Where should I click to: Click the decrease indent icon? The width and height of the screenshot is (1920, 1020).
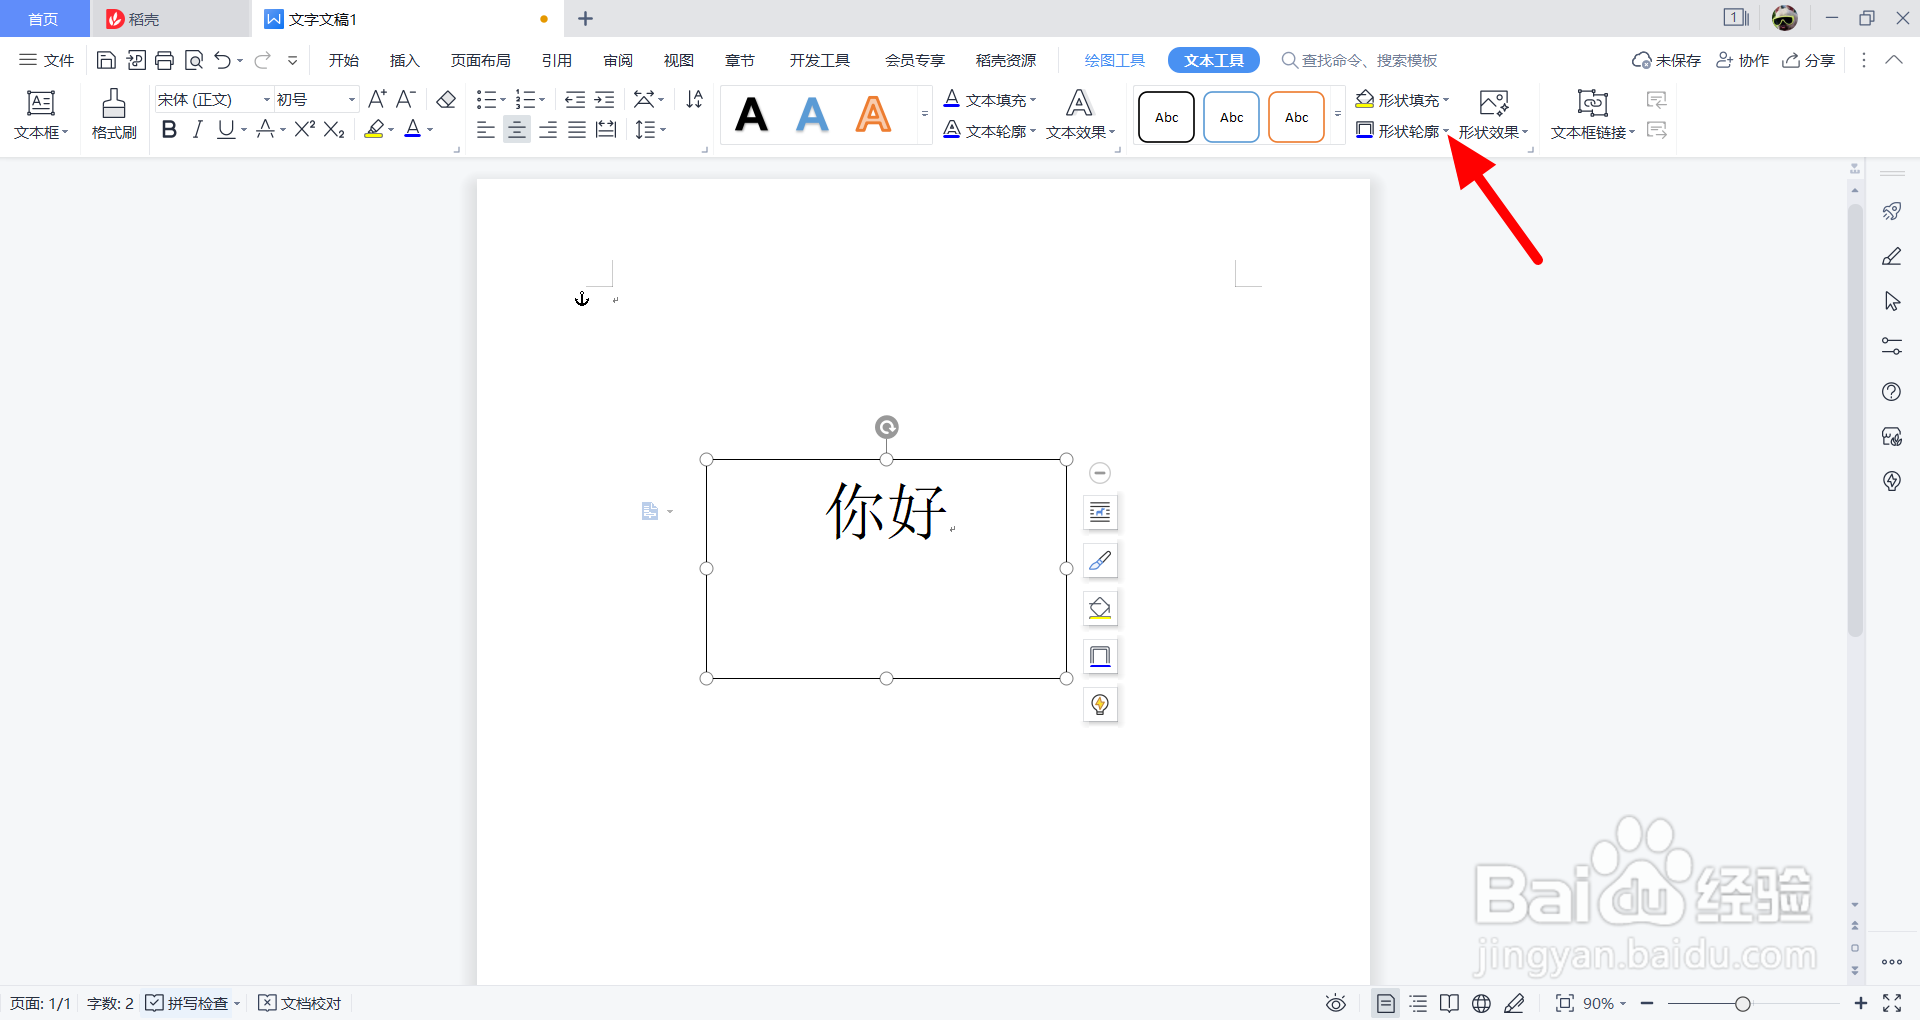point(575,99)
